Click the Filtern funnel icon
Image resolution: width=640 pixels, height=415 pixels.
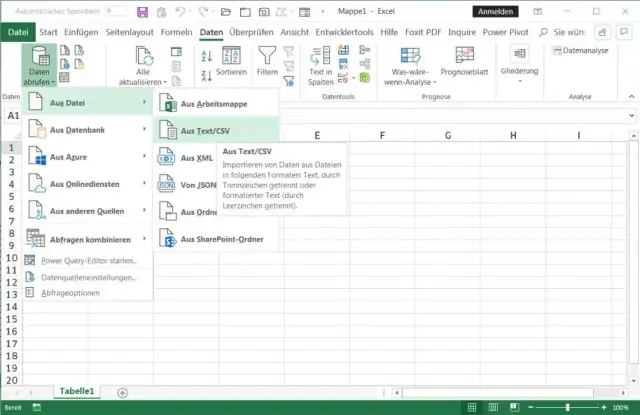click(x=267, y=60)
